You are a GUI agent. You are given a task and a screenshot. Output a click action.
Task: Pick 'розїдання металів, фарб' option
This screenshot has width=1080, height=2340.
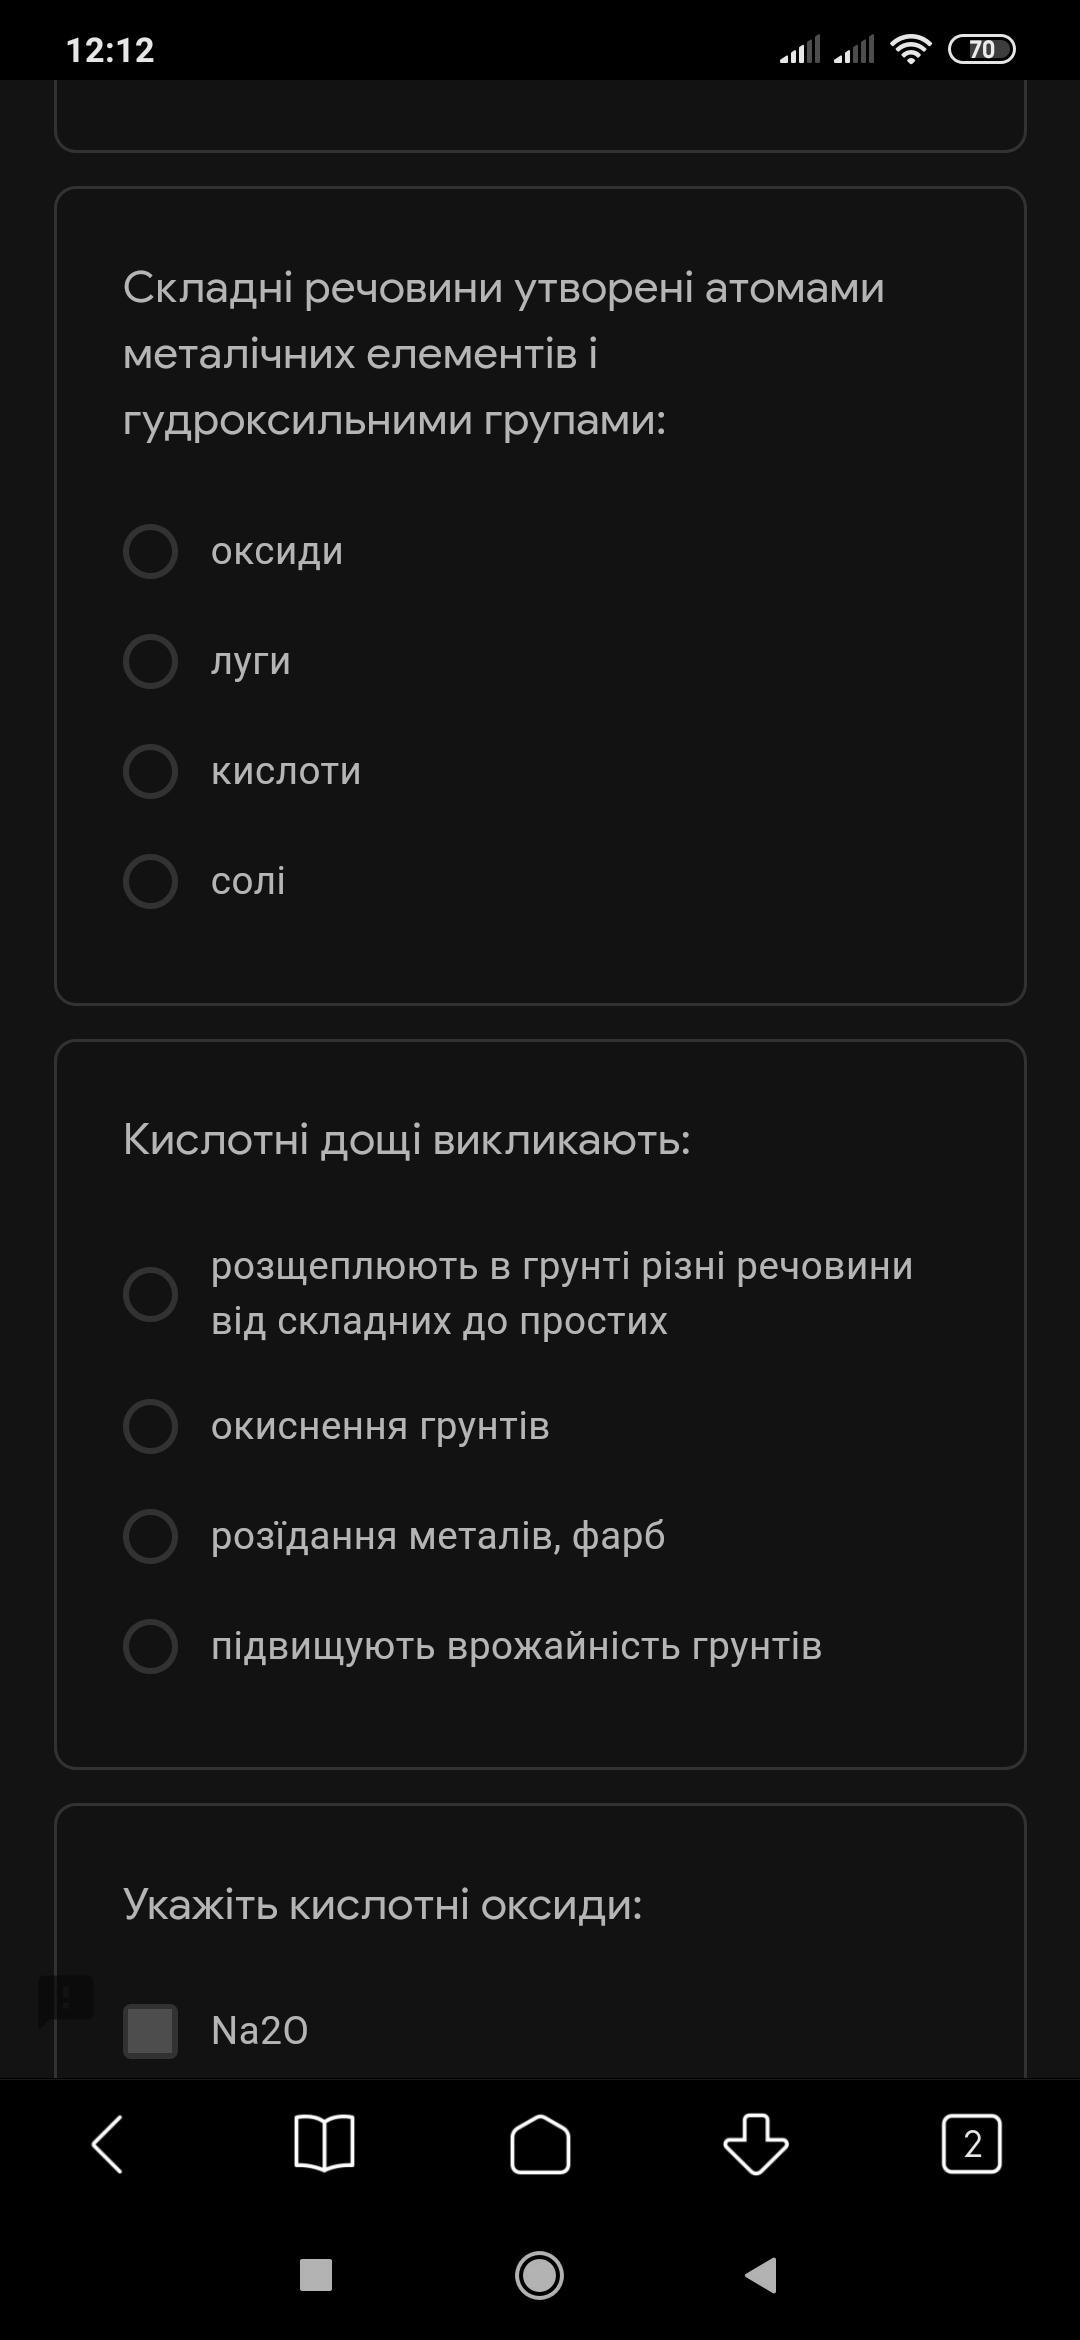tap(150, 1536)
